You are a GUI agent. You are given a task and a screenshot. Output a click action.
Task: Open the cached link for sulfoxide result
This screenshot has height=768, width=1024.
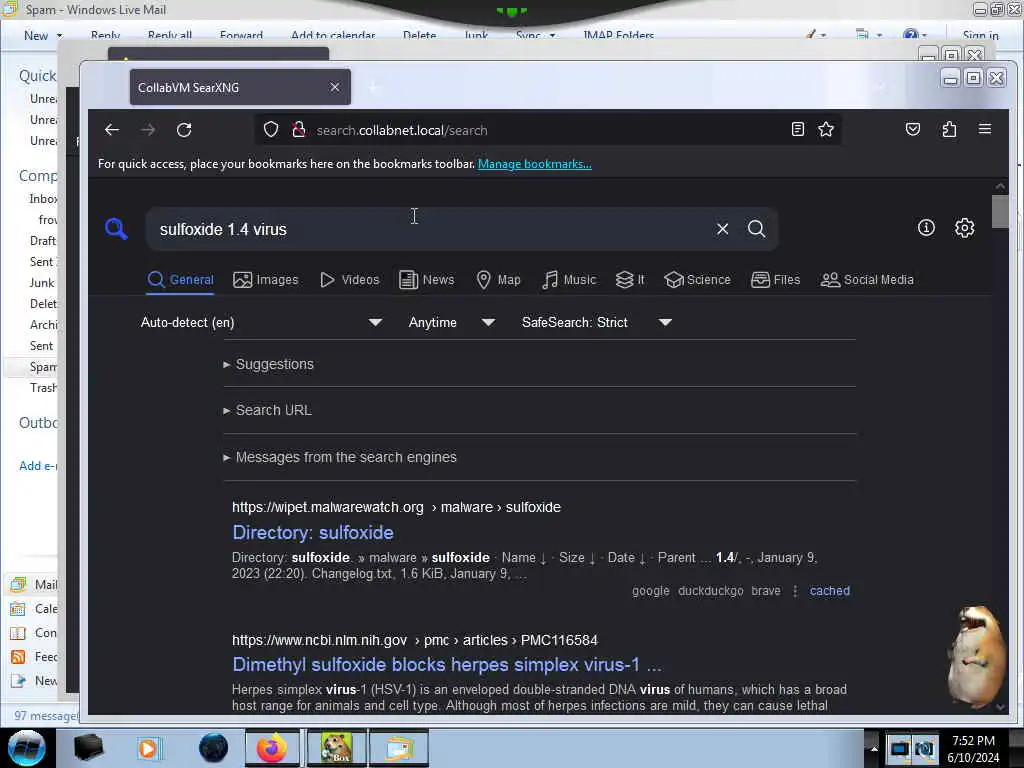[x=829, y=590]
